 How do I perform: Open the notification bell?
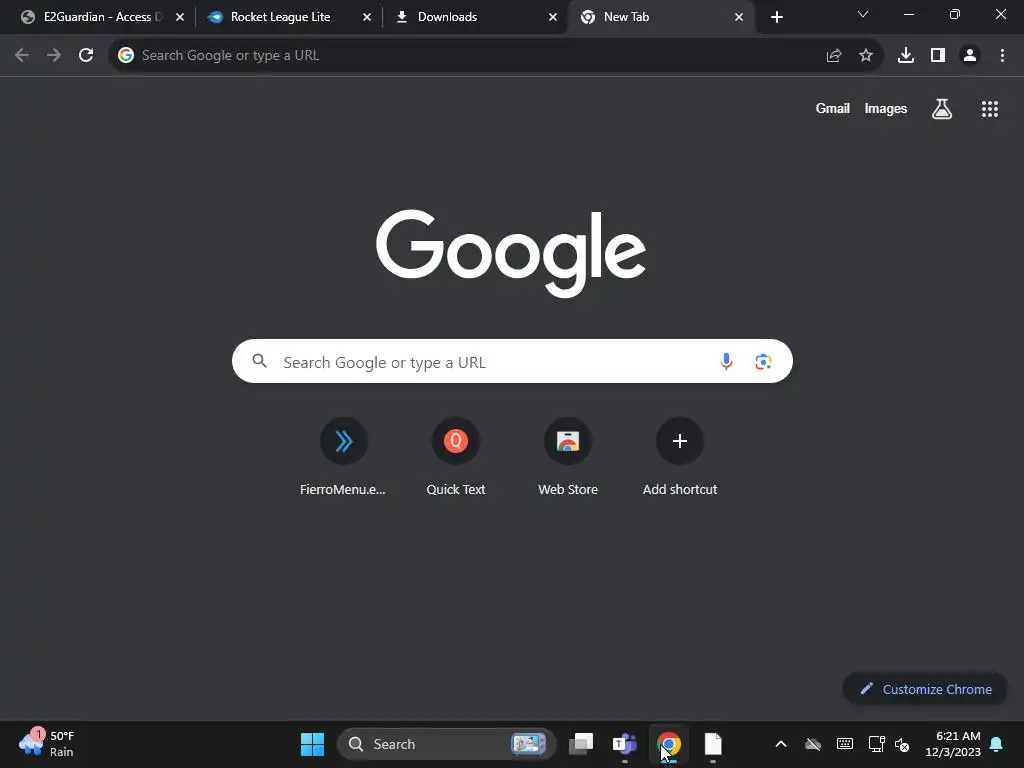[x=997, y=744]
